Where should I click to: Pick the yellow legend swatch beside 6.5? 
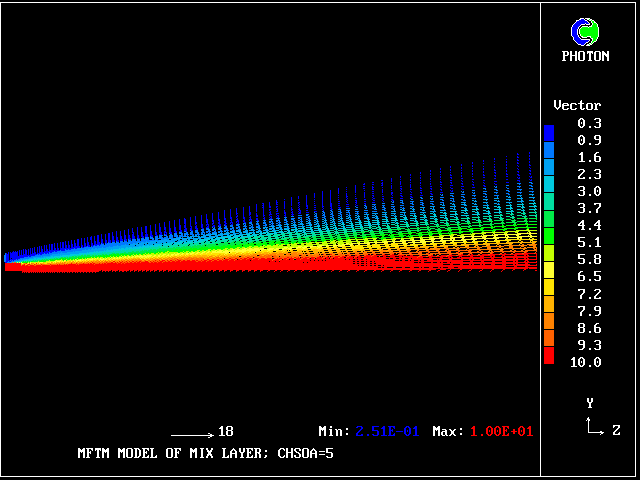point(548,276)
